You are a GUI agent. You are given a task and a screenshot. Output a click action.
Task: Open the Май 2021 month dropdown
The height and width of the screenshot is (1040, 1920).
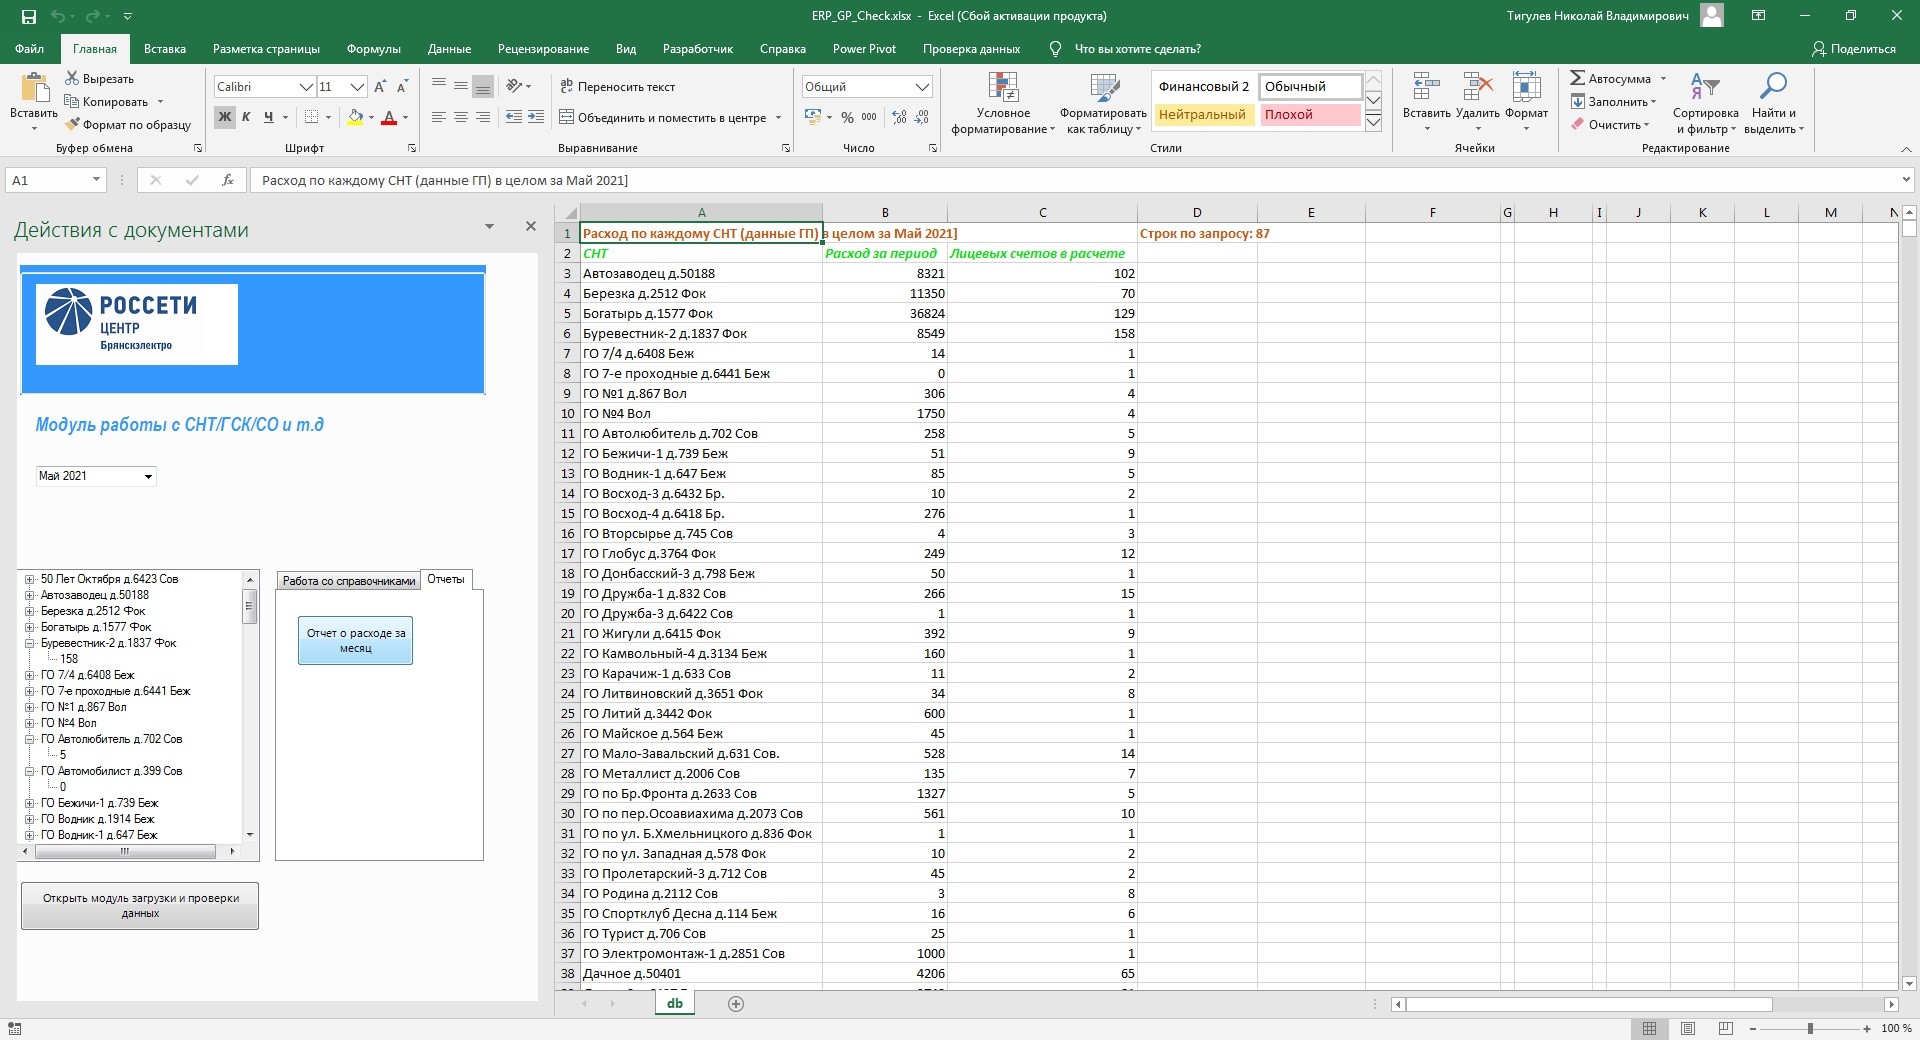point(148,477)
